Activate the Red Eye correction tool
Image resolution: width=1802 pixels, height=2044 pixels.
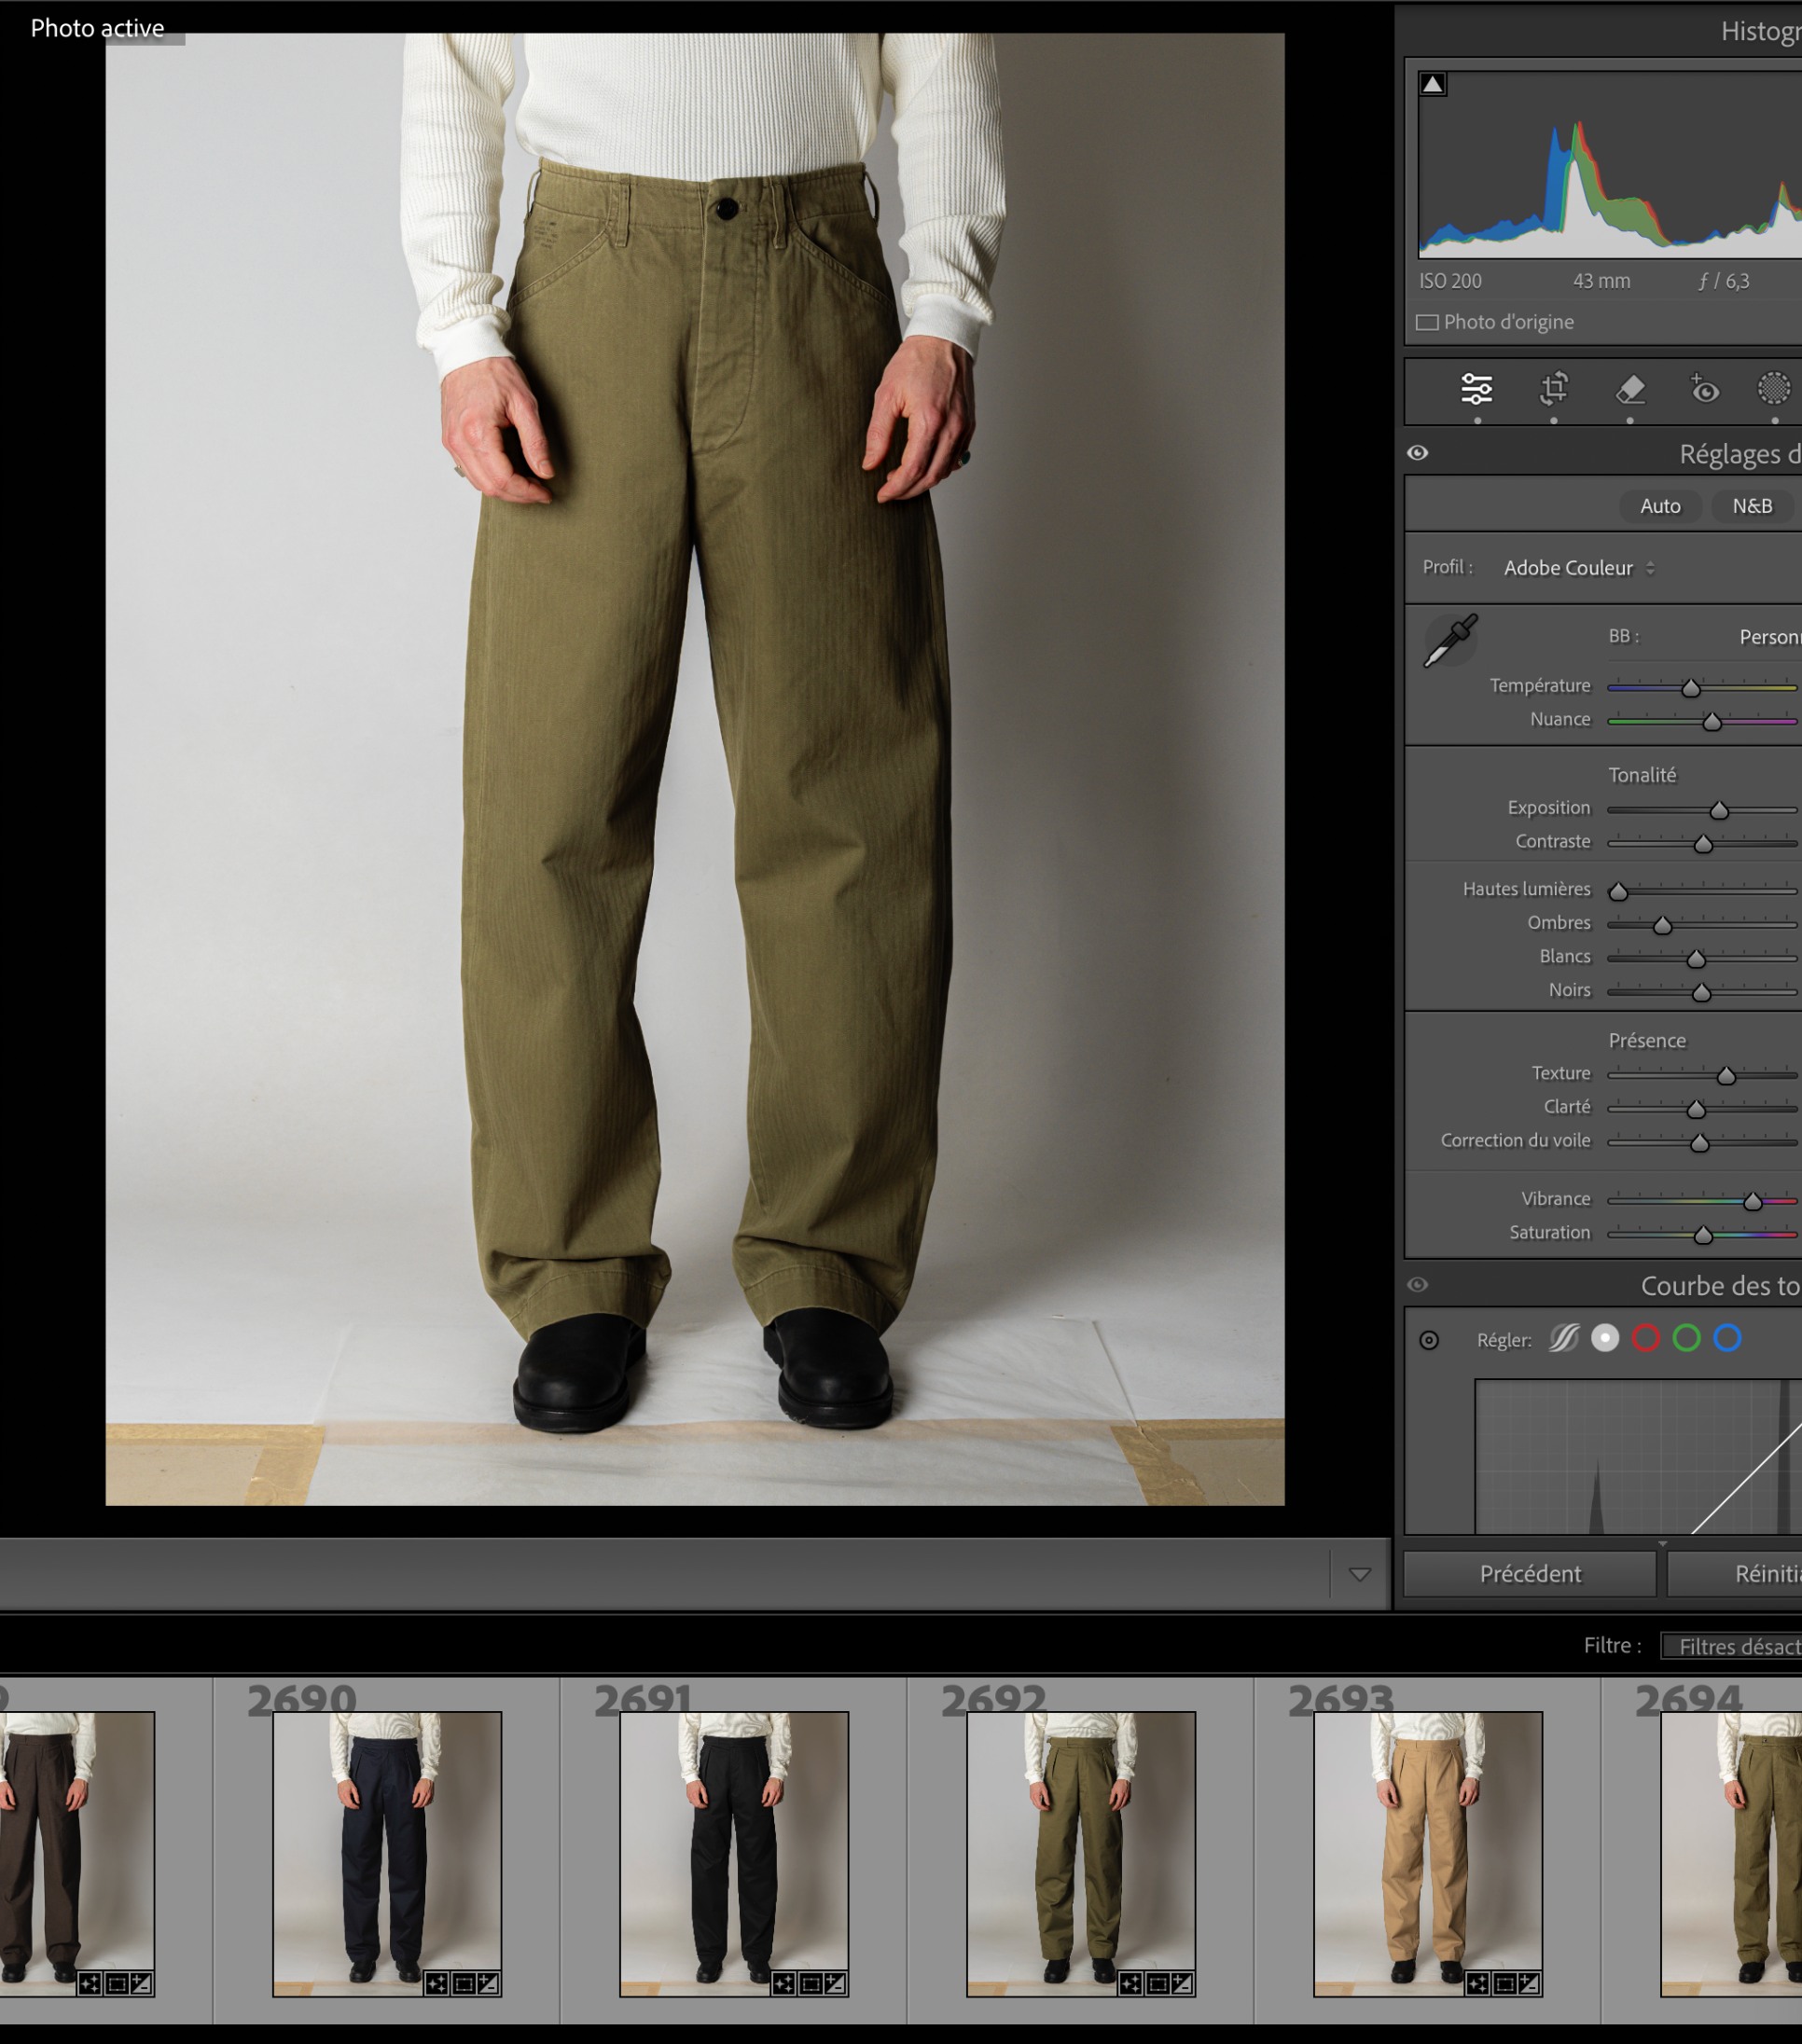point(1704,389)
